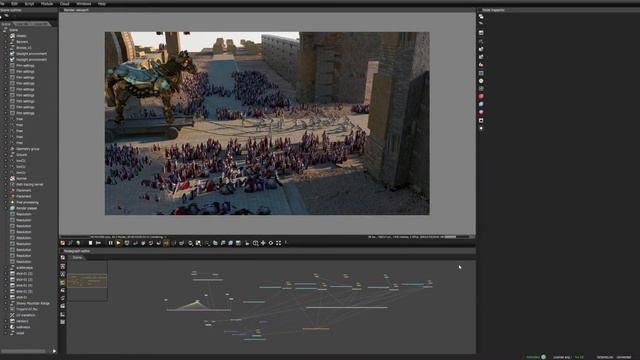Click OctaneLive connected status text
This screenshot has width=640, height=360.
pos(614,357)
